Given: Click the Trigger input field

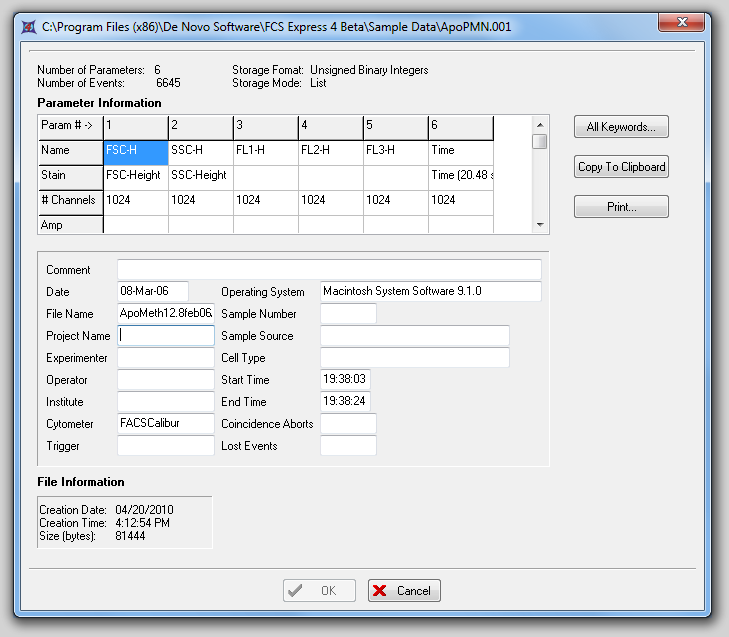Looking at the screenshot, I should click(166, 445).
